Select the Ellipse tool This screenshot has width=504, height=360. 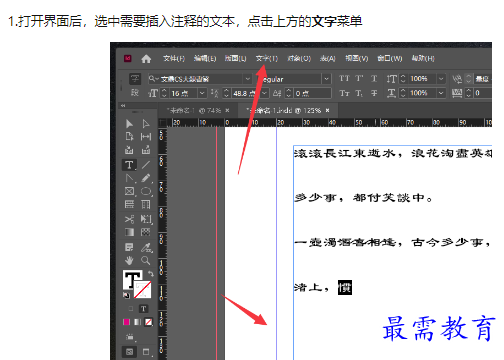pos(146,191)
